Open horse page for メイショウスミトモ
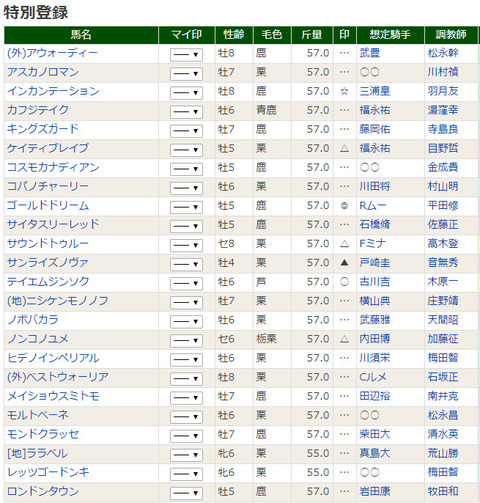The image size is (480, 503). [x=53, y=396]
